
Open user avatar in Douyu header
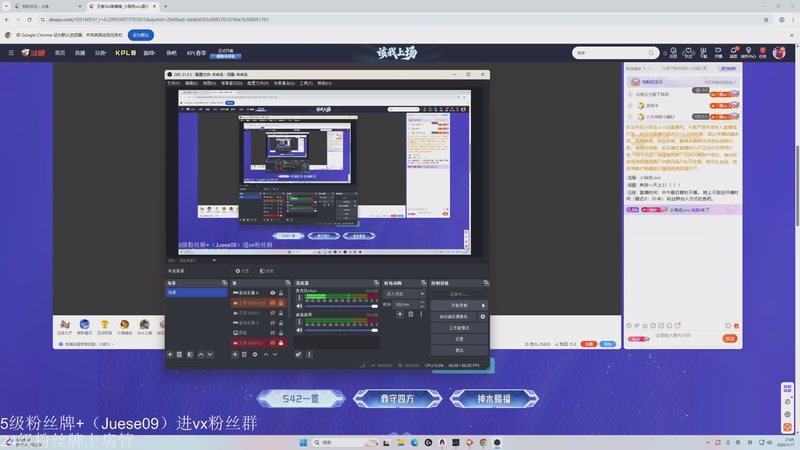(779, 52)
